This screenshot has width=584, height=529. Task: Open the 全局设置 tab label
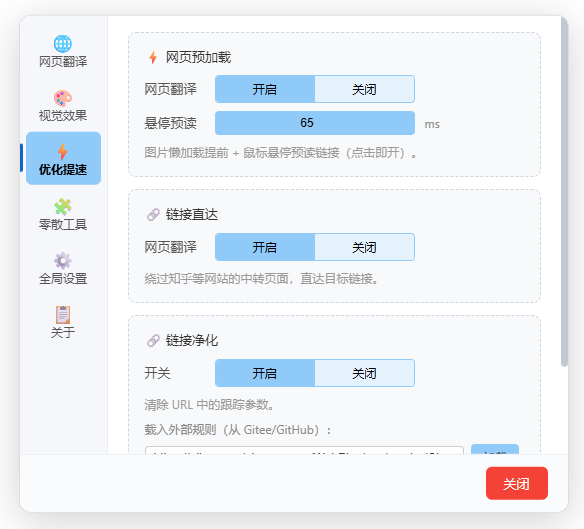[x=63, y=279]
